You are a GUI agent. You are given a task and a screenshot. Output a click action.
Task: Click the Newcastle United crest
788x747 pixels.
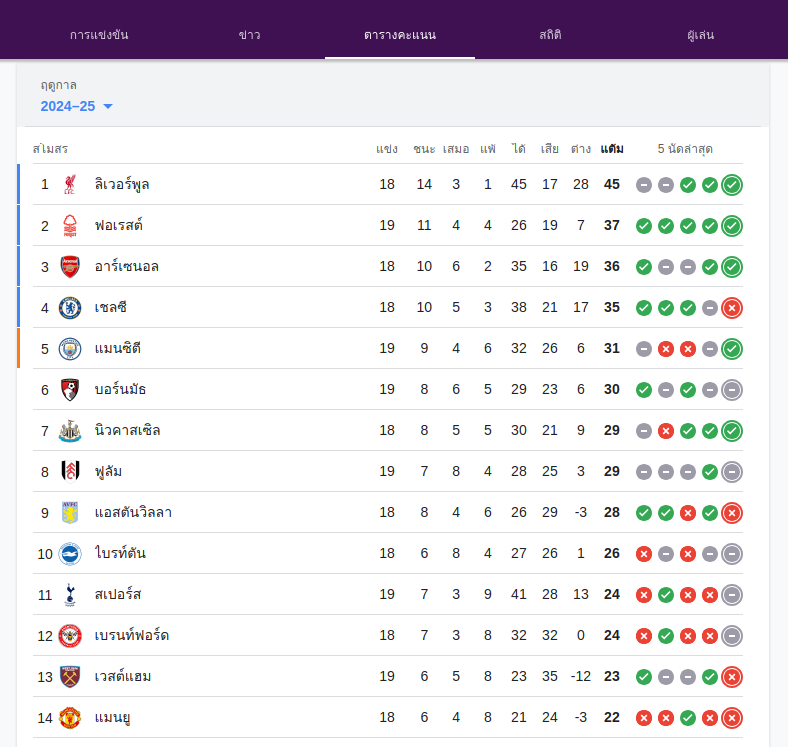click(x=70, y=431)
